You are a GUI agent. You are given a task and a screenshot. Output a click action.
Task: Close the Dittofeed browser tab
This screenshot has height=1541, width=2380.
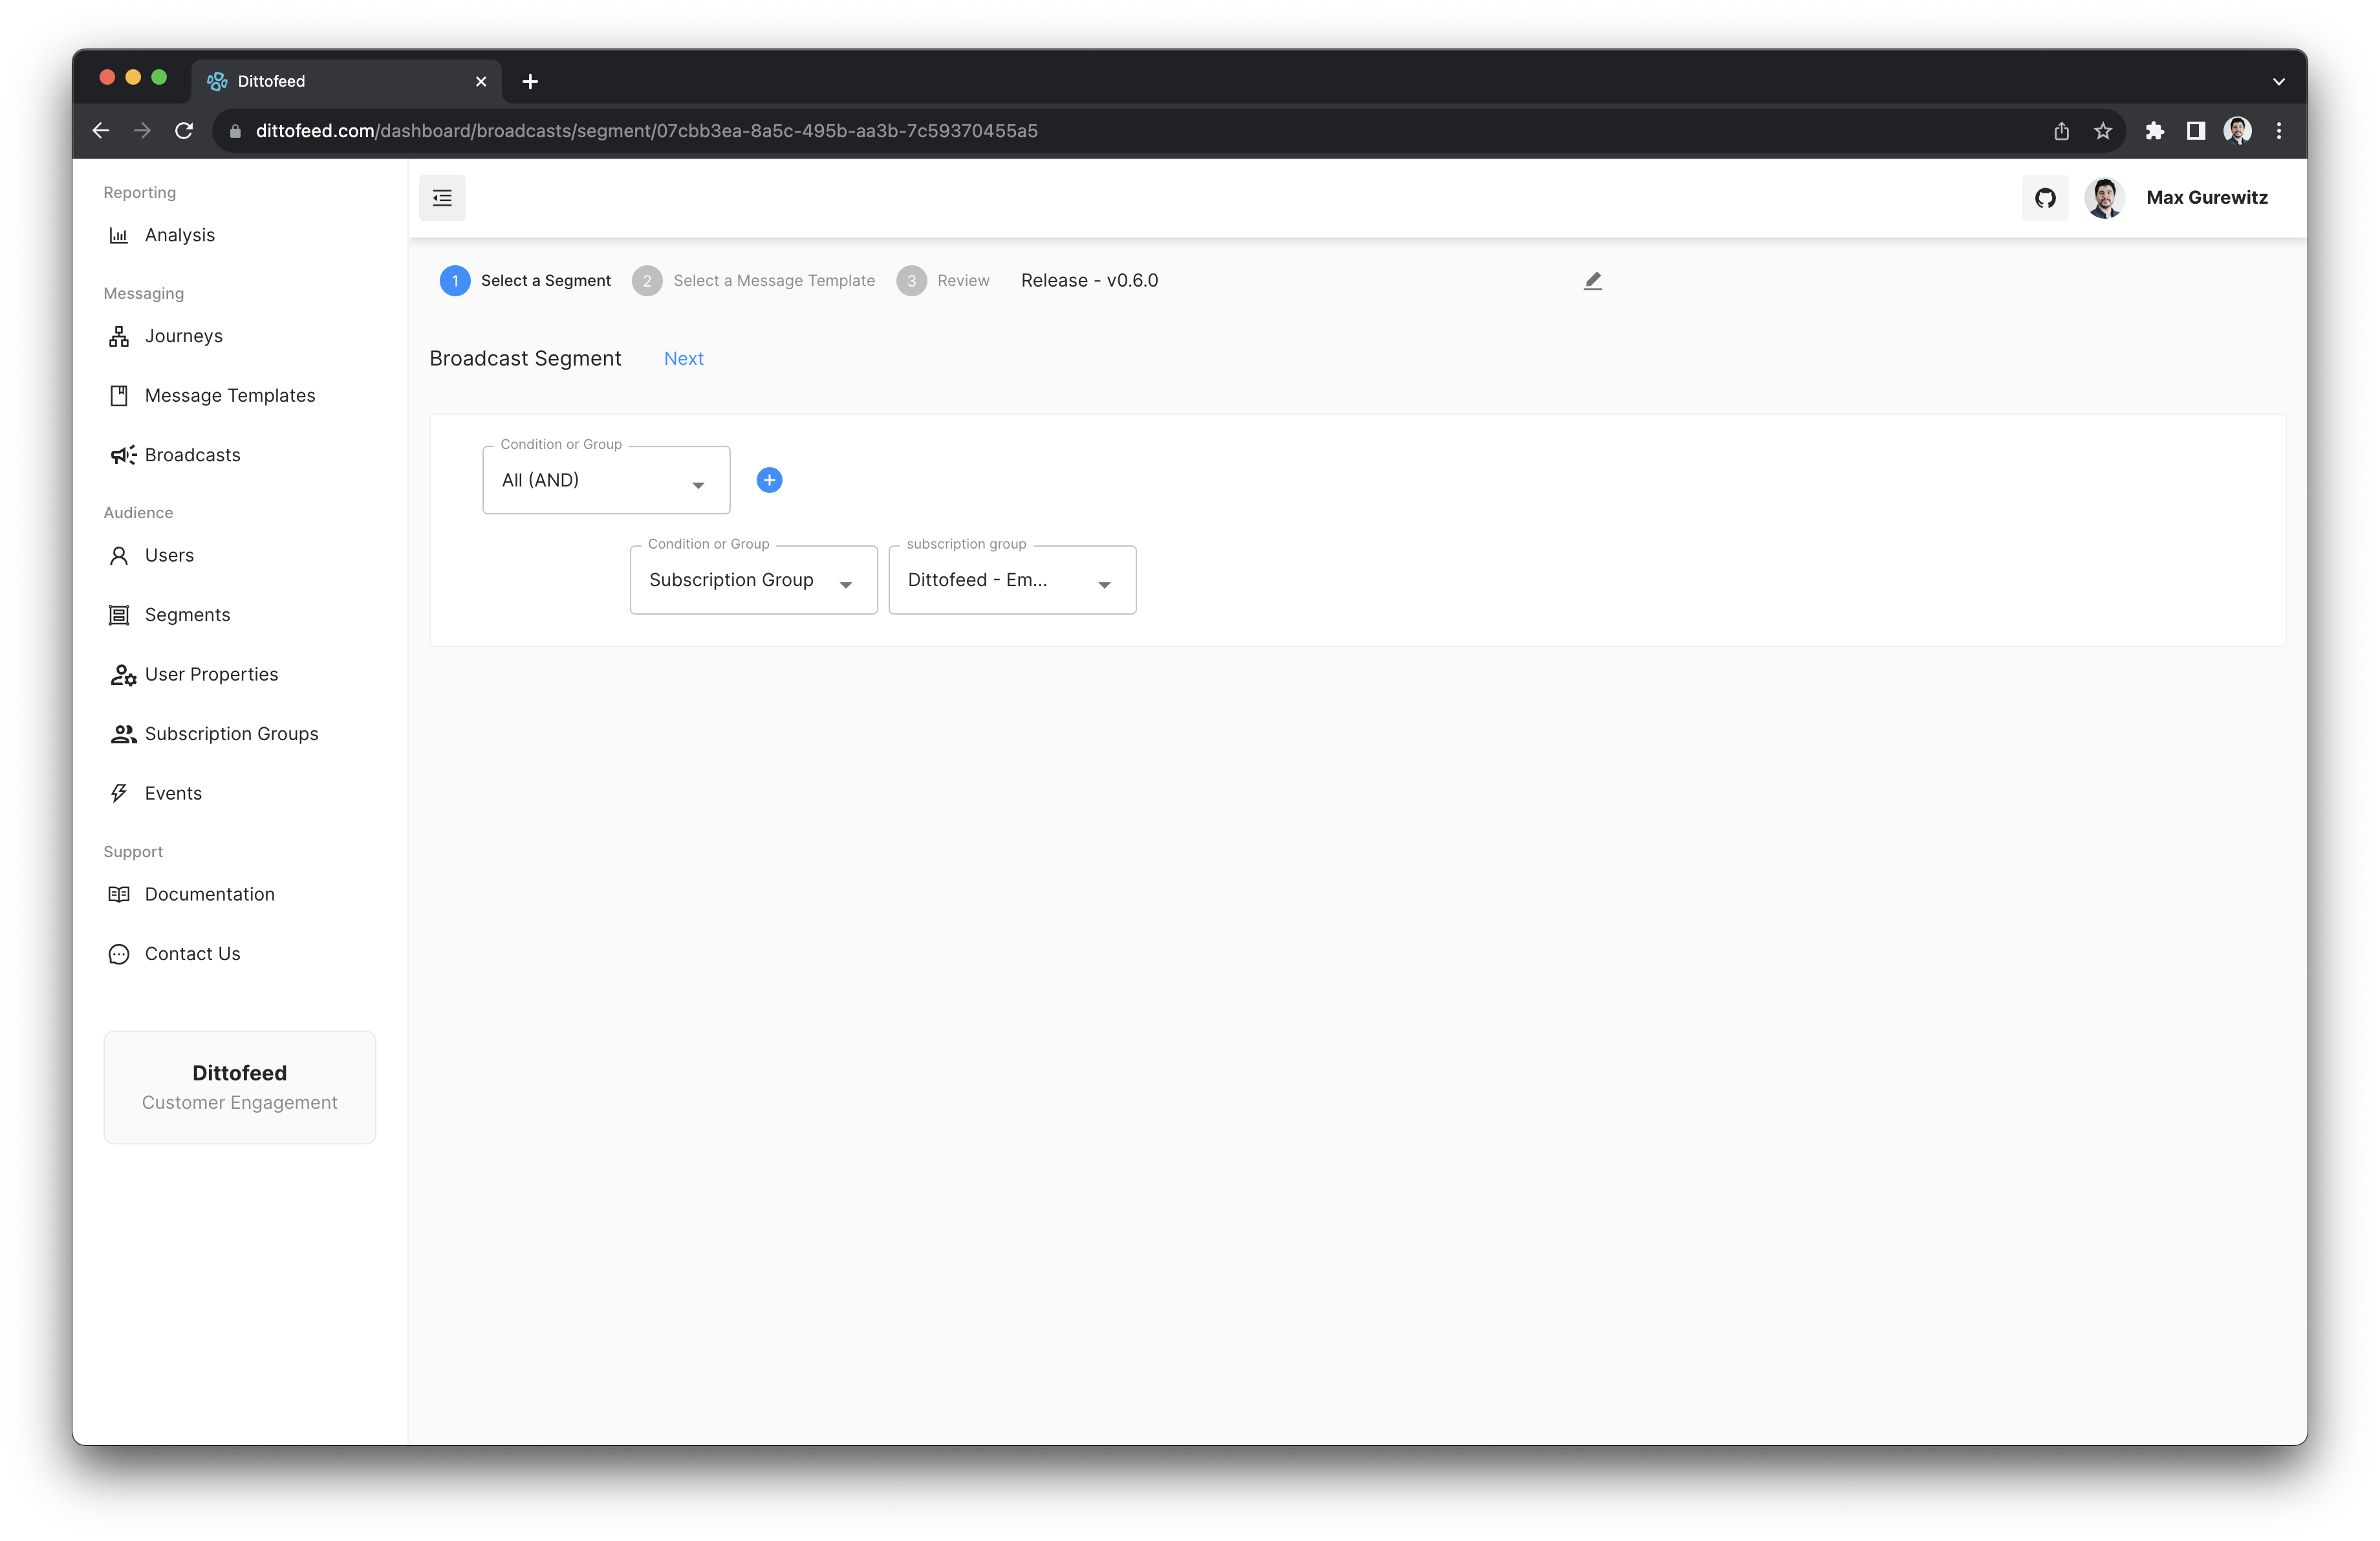[481, 82]
